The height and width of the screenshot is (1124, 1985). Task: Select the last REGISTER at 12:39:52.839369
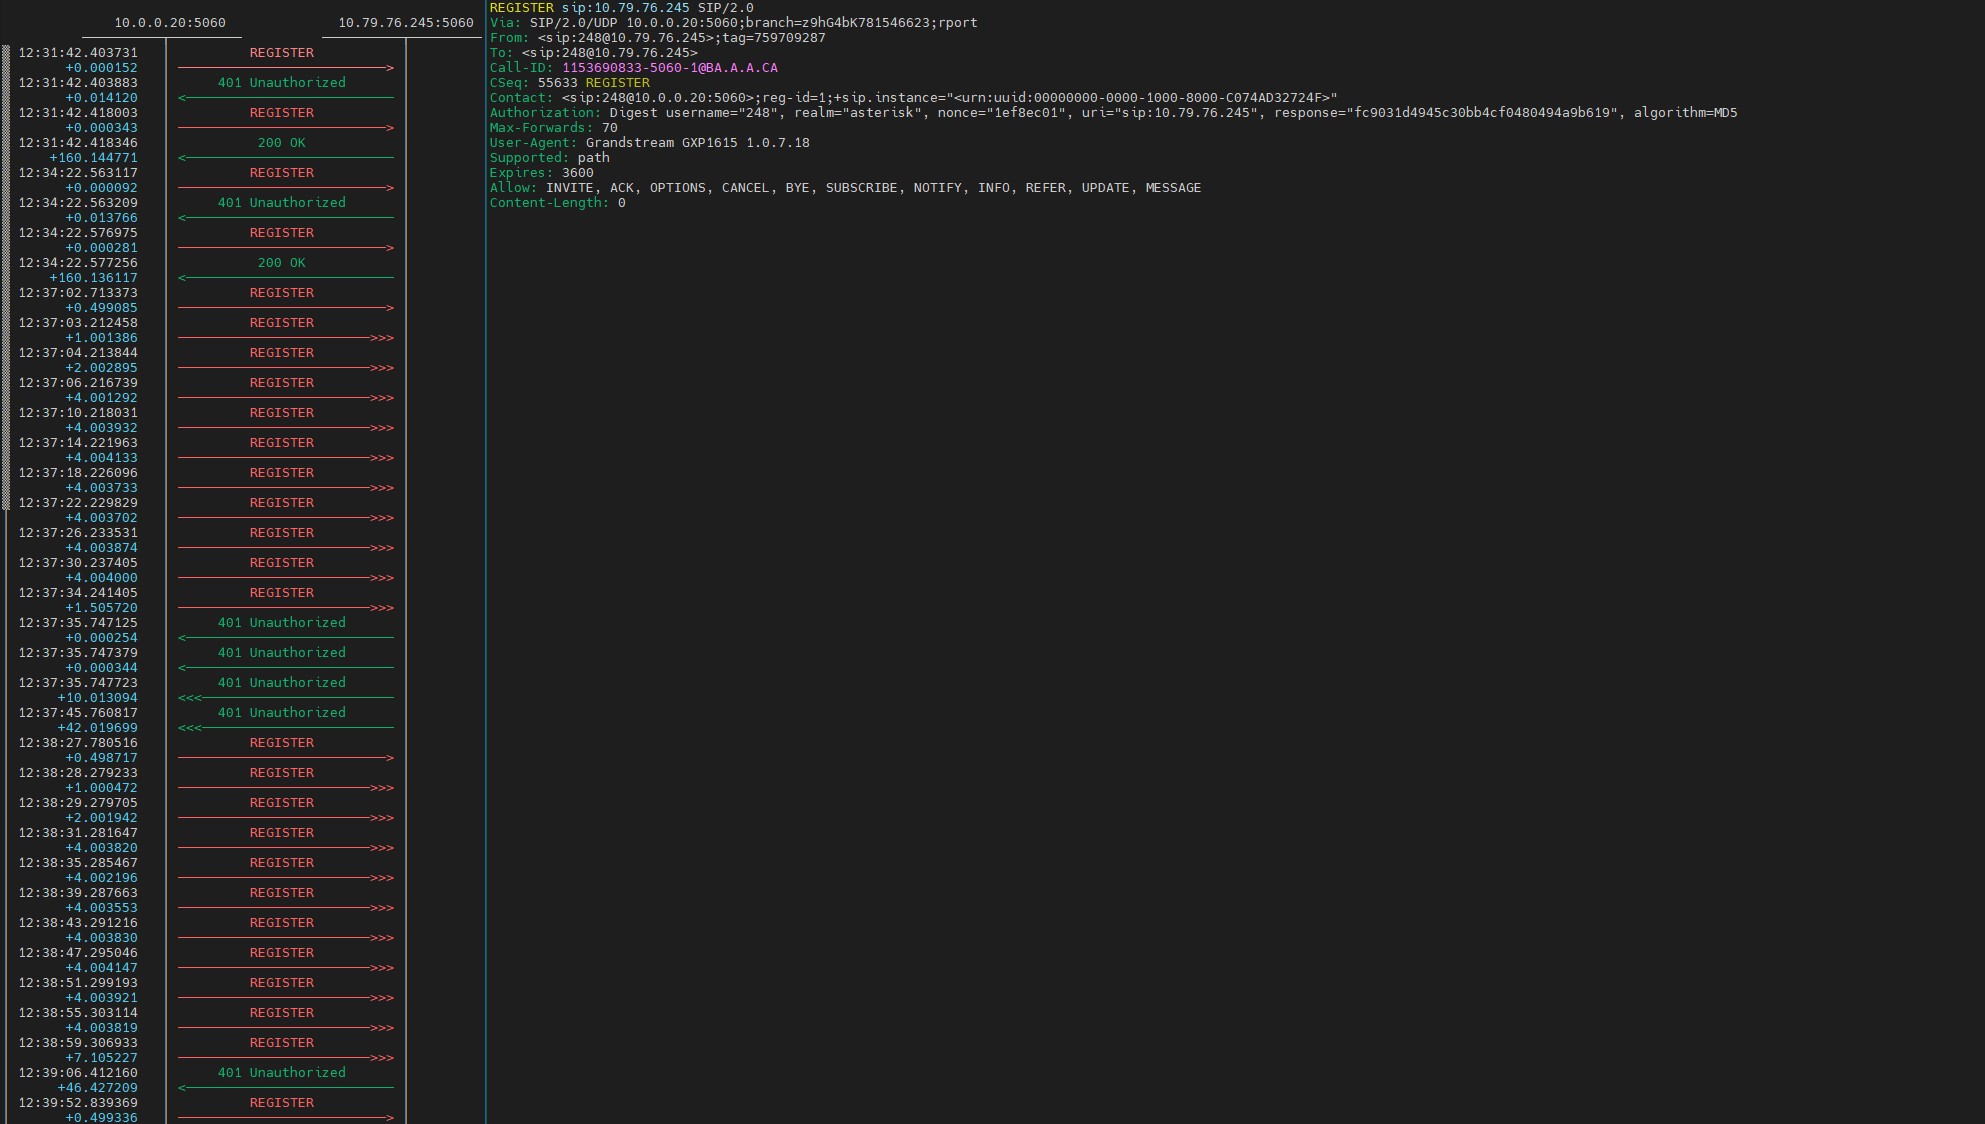(x=281, y=1103)
